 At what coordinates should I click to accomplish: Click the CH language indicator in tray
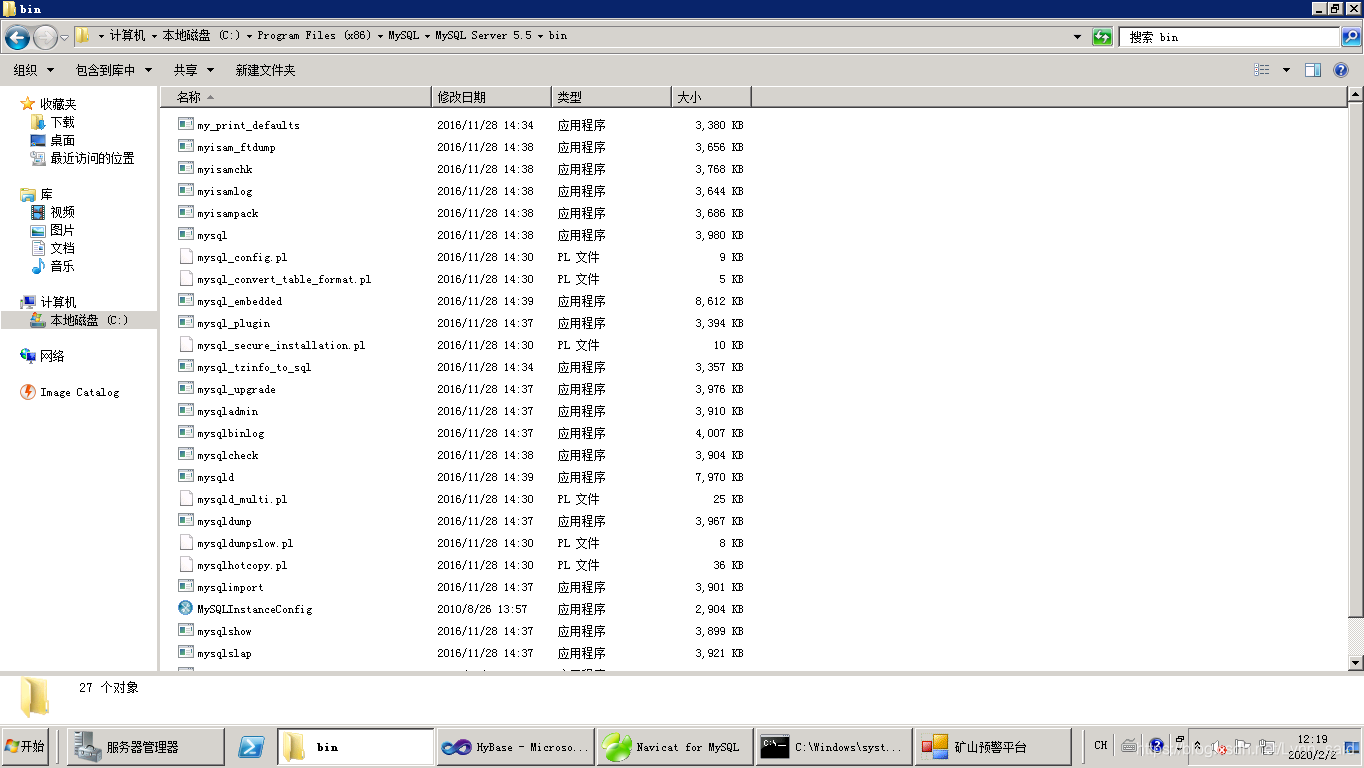click(1100, 745)
